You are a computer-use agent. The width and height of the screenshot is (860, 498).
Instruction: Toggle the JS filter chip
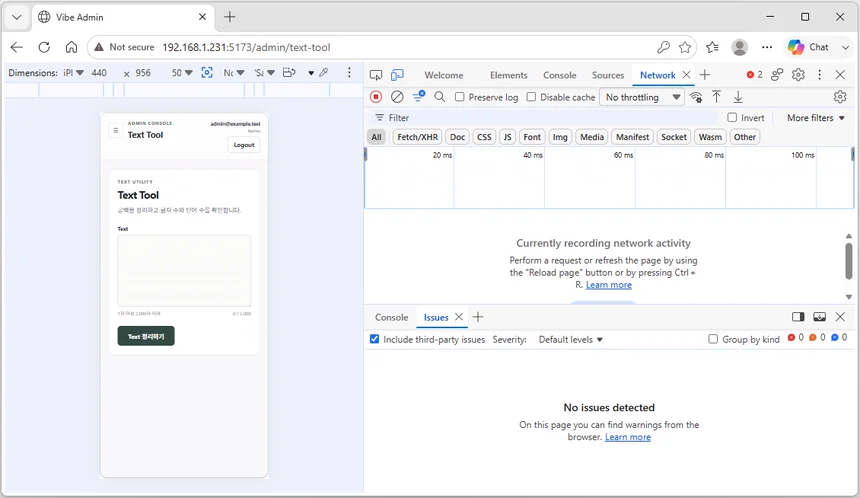click(507, 137)
